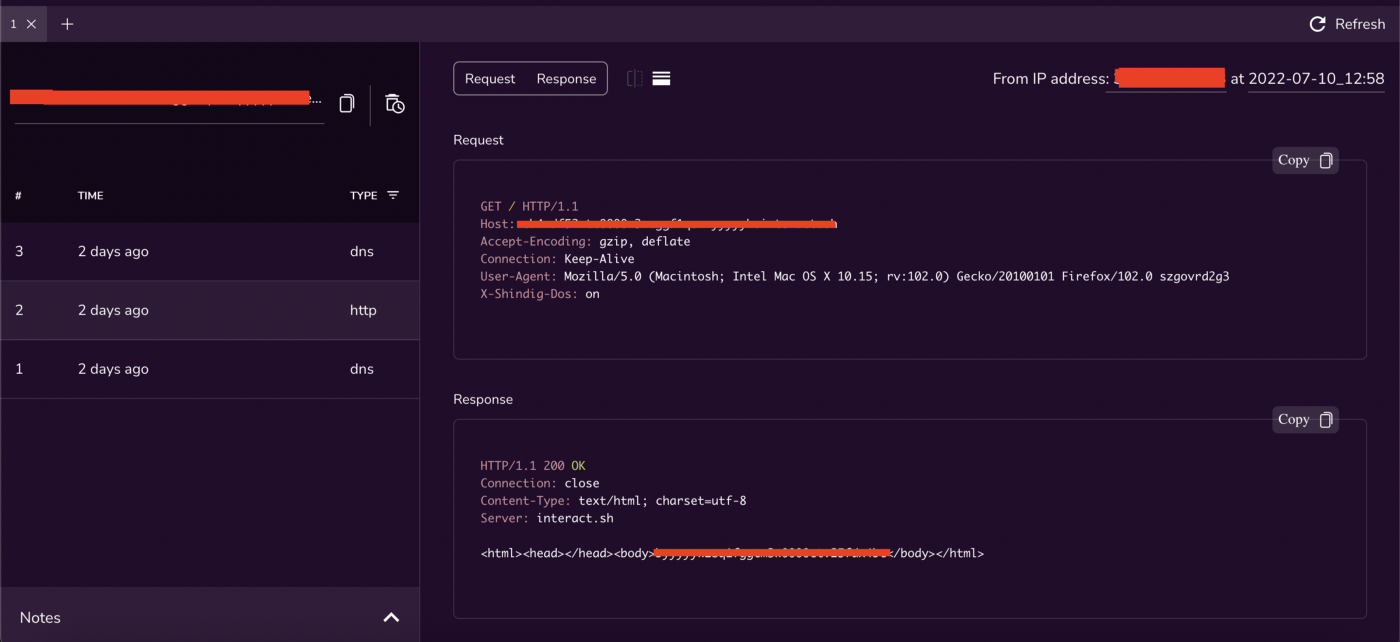Select interaction row 1 dns
This screenshot has height=642, width=1400.
click(210, 369)
